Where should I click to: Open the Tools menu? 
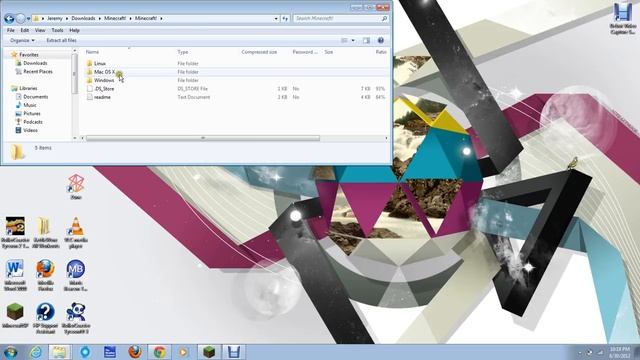(x=57, y=30)
